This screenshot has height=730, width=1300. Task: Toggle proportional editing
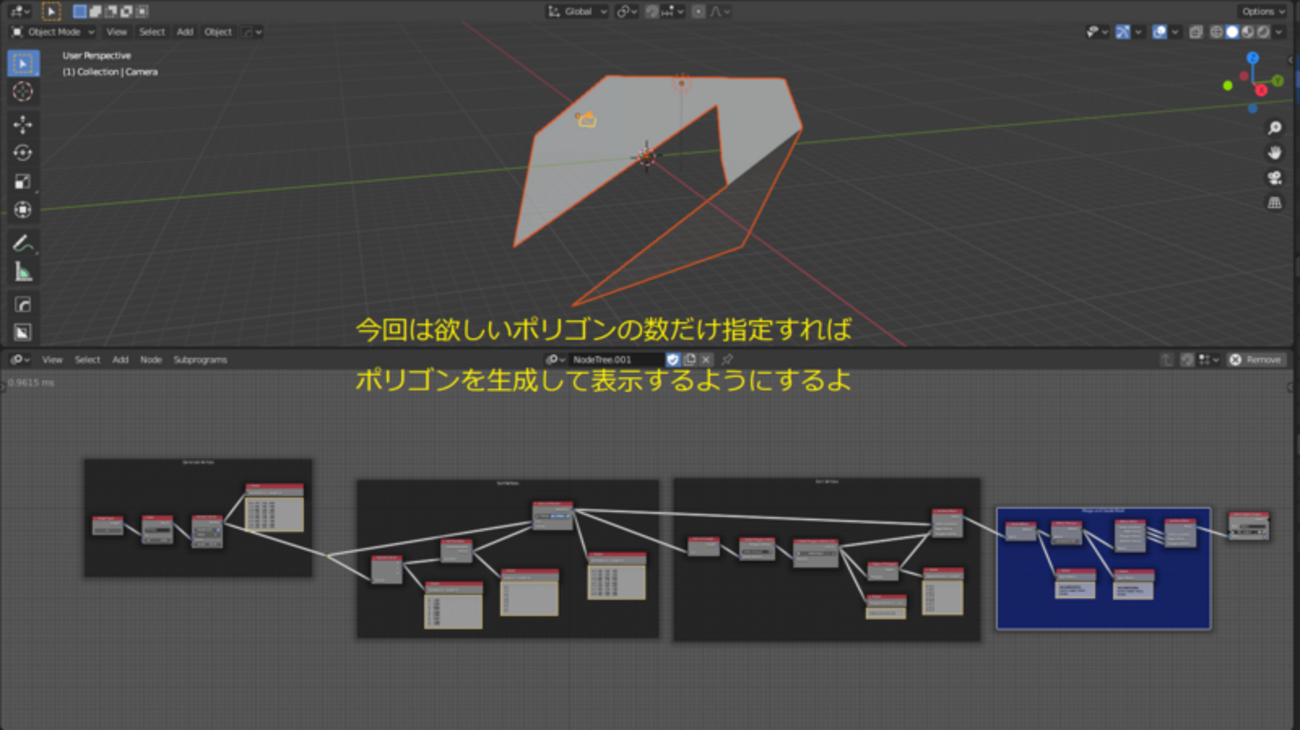click(699, 12)
